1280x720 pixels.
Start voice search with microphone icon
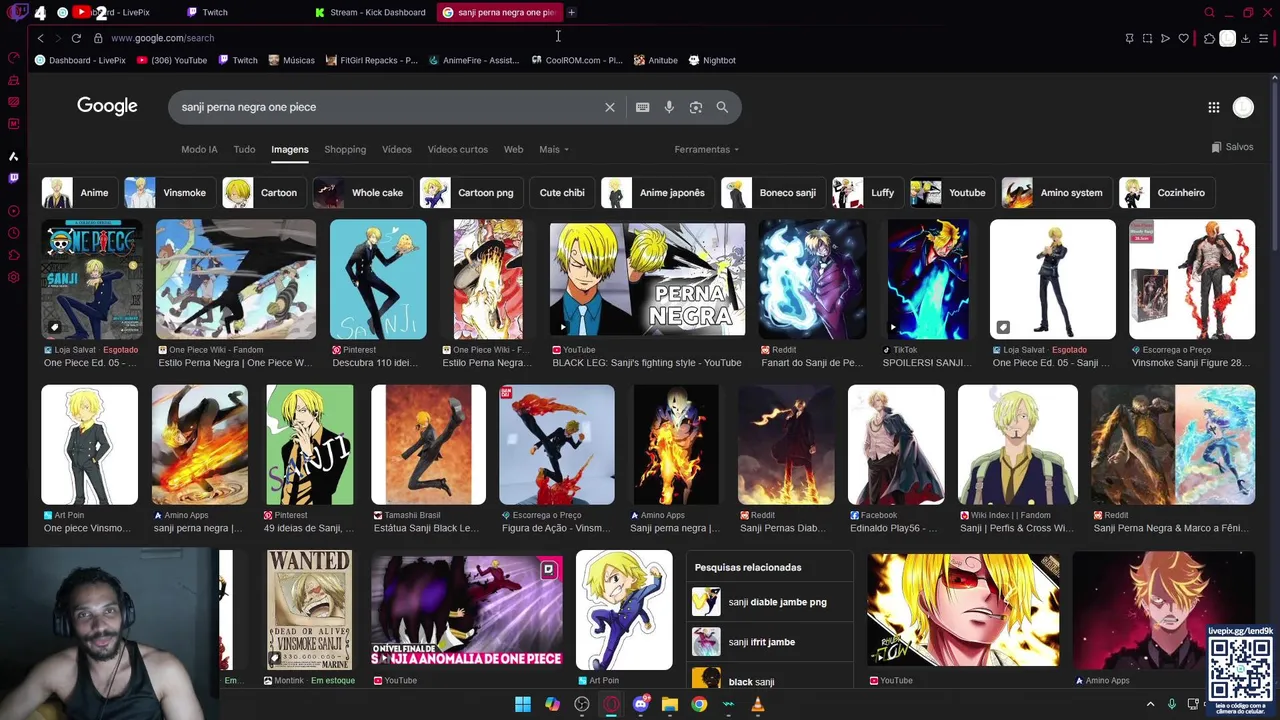pyautogui.click(x=669, y=107)
